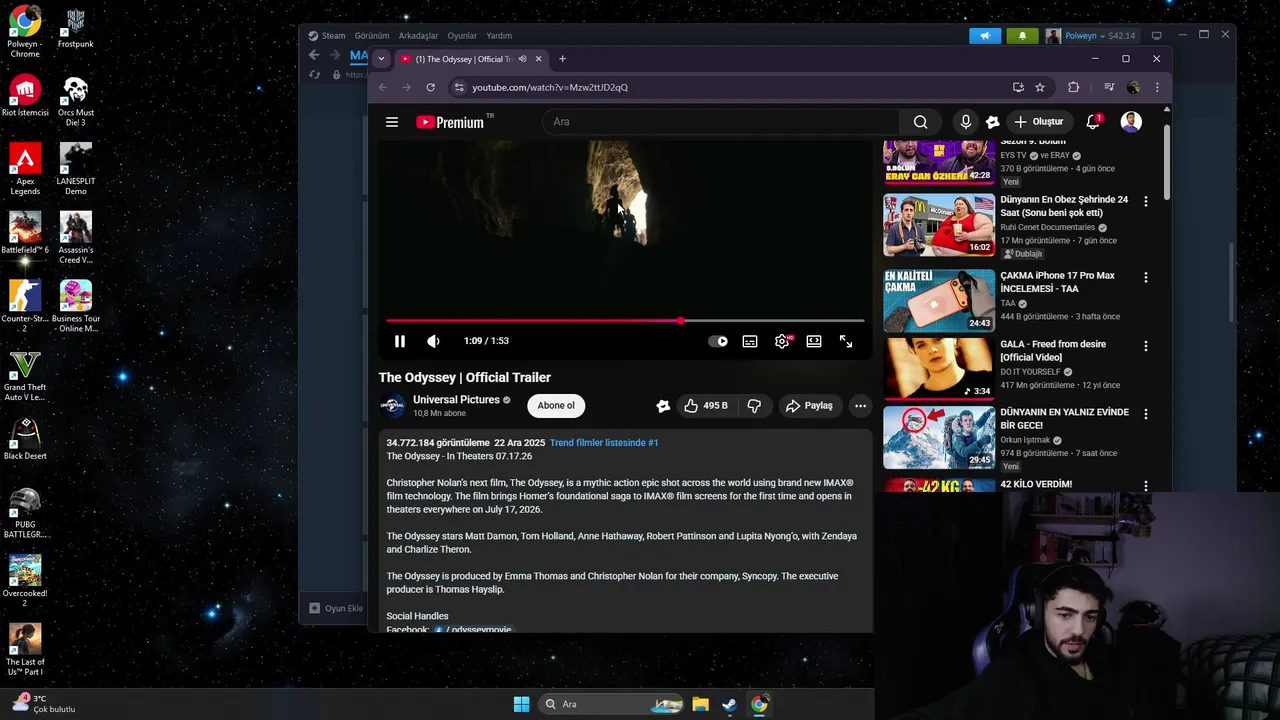Screen dimensions: 1280x720
Task: Open more actions menu under the video
Action: [860, 405]
